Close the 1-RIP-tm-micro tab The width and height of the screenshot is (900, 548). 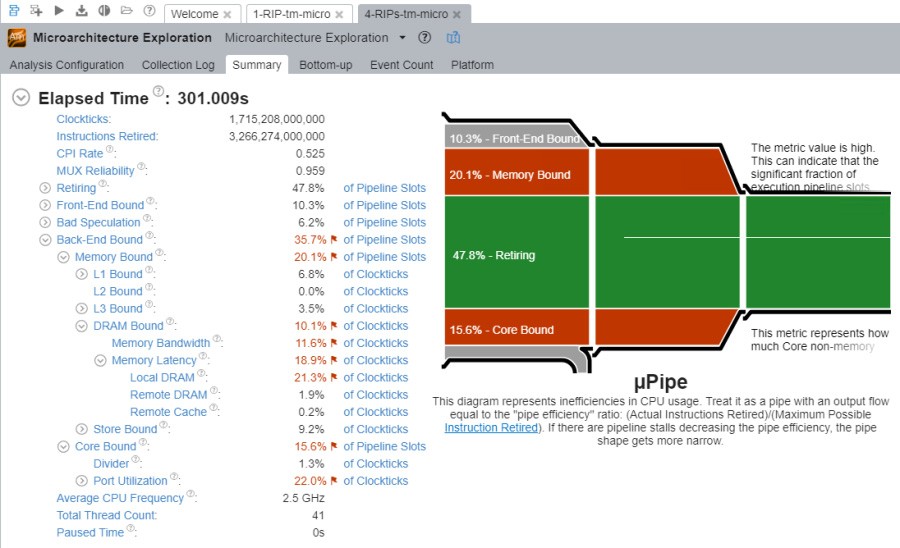point(338,15)
